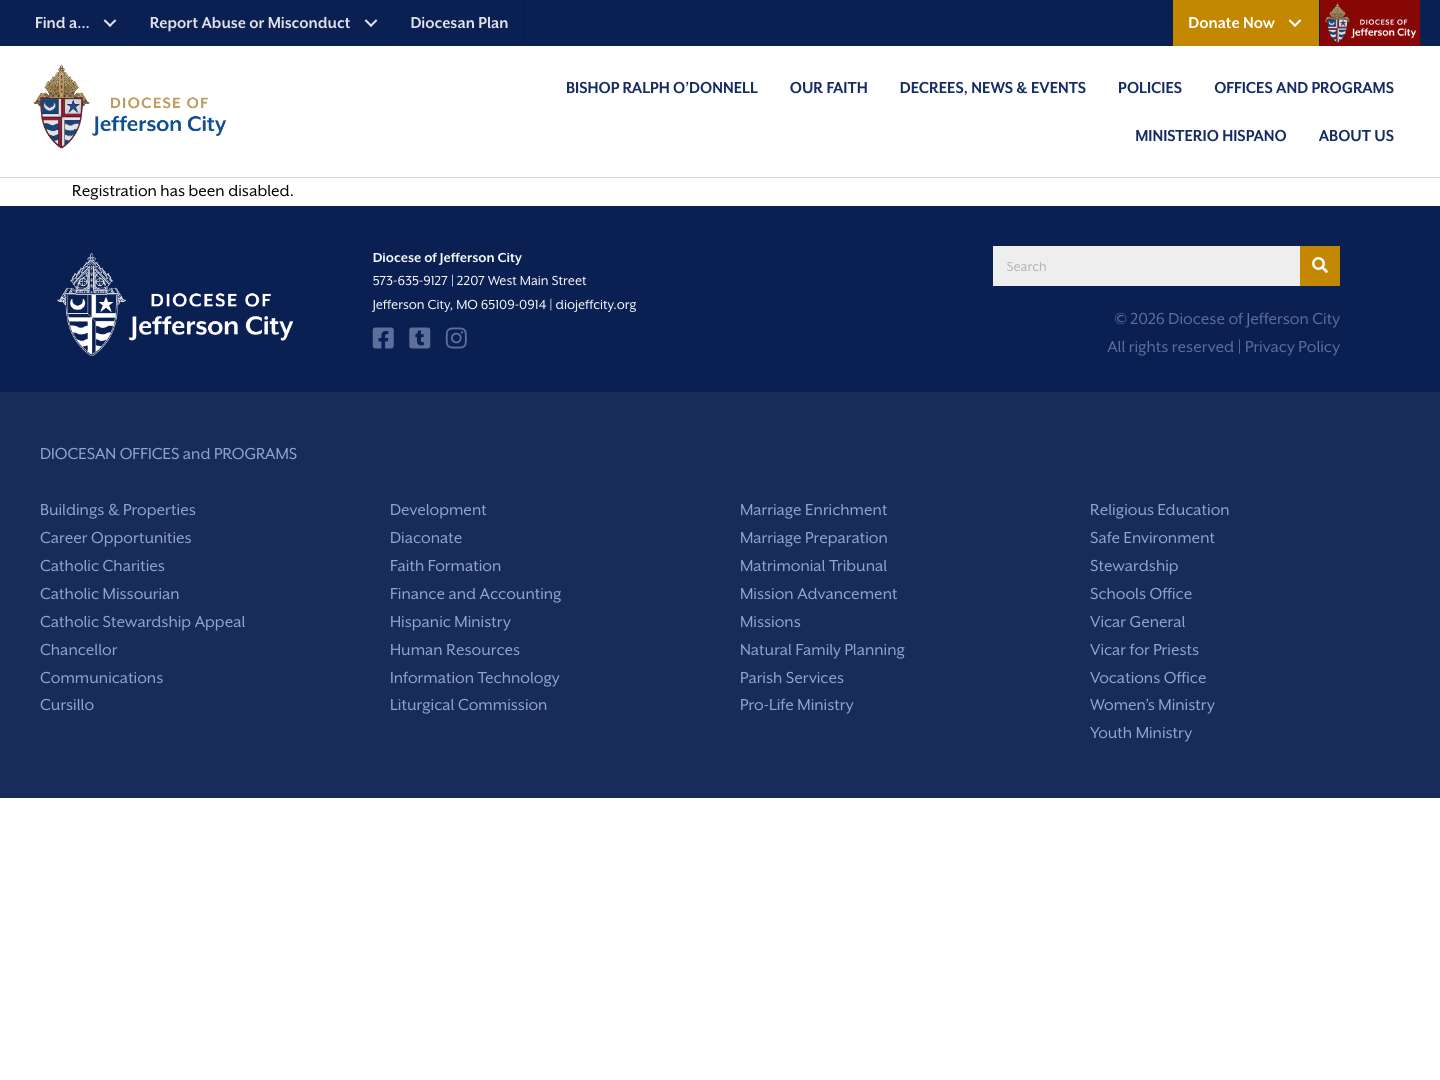Open the diocese Instagram page
This screenshot has height=1080, width=1440.
click(456, 338)
